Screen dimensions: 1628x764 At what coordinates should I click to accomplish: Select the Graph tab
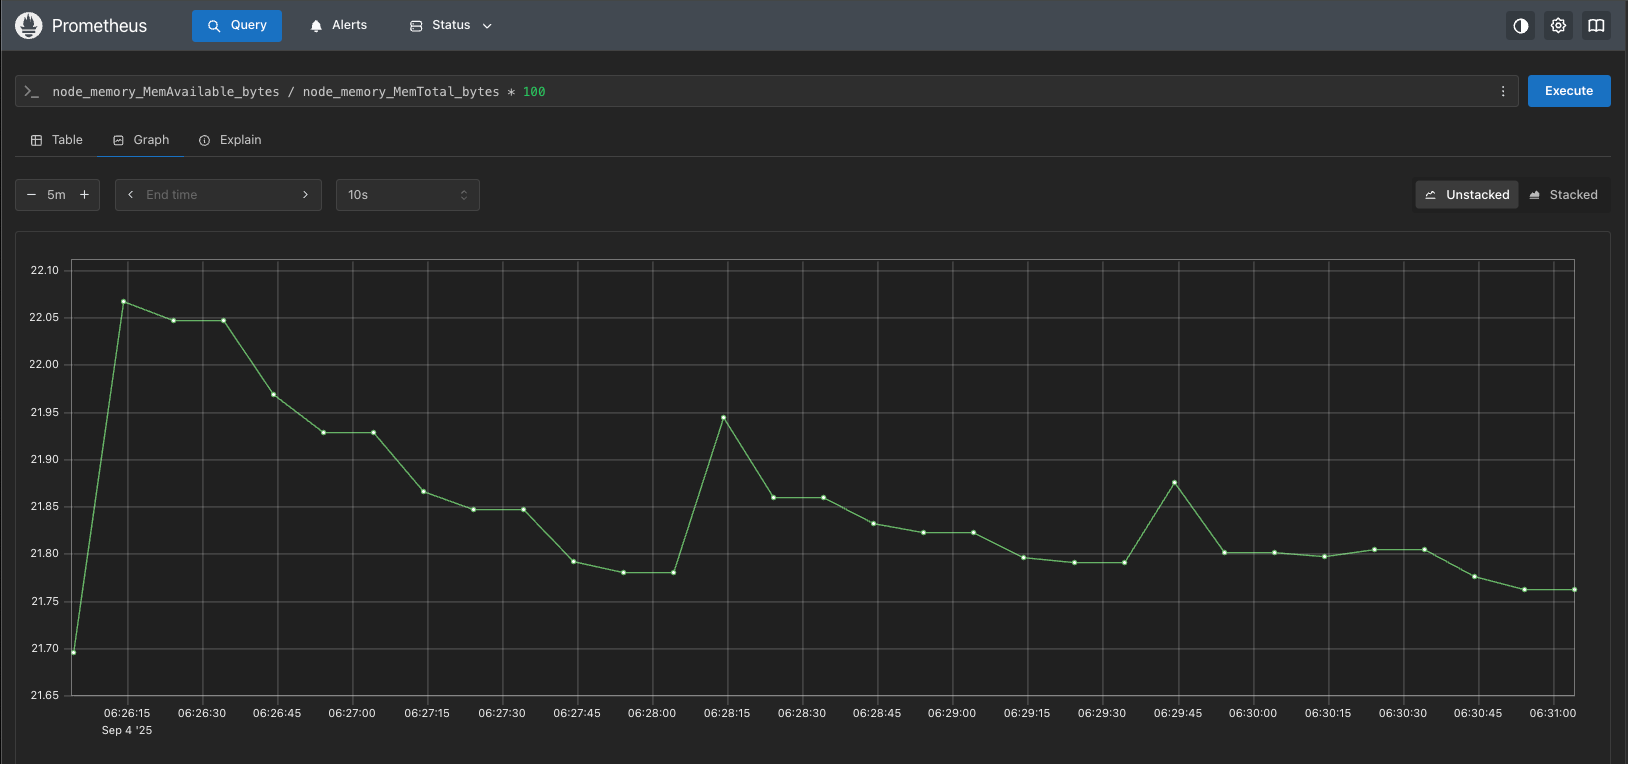coord(141,140)
